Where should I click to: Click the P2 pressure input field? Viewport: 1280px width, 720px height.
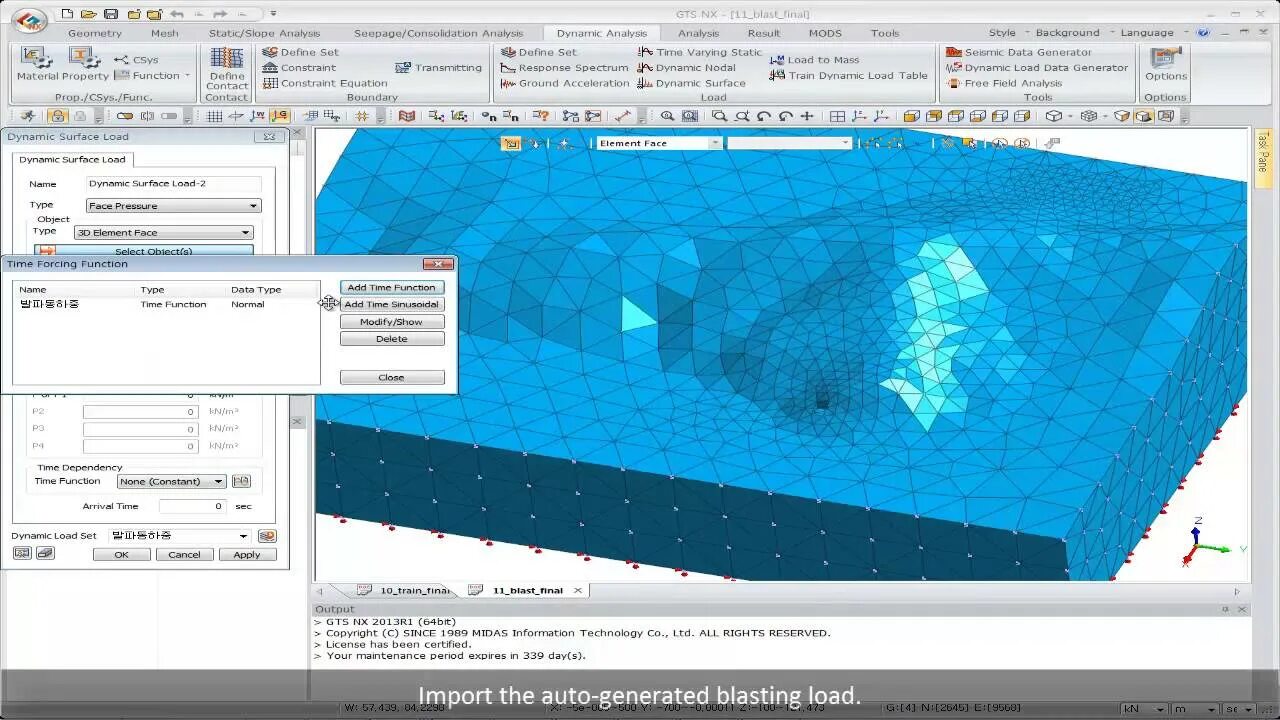140,412
